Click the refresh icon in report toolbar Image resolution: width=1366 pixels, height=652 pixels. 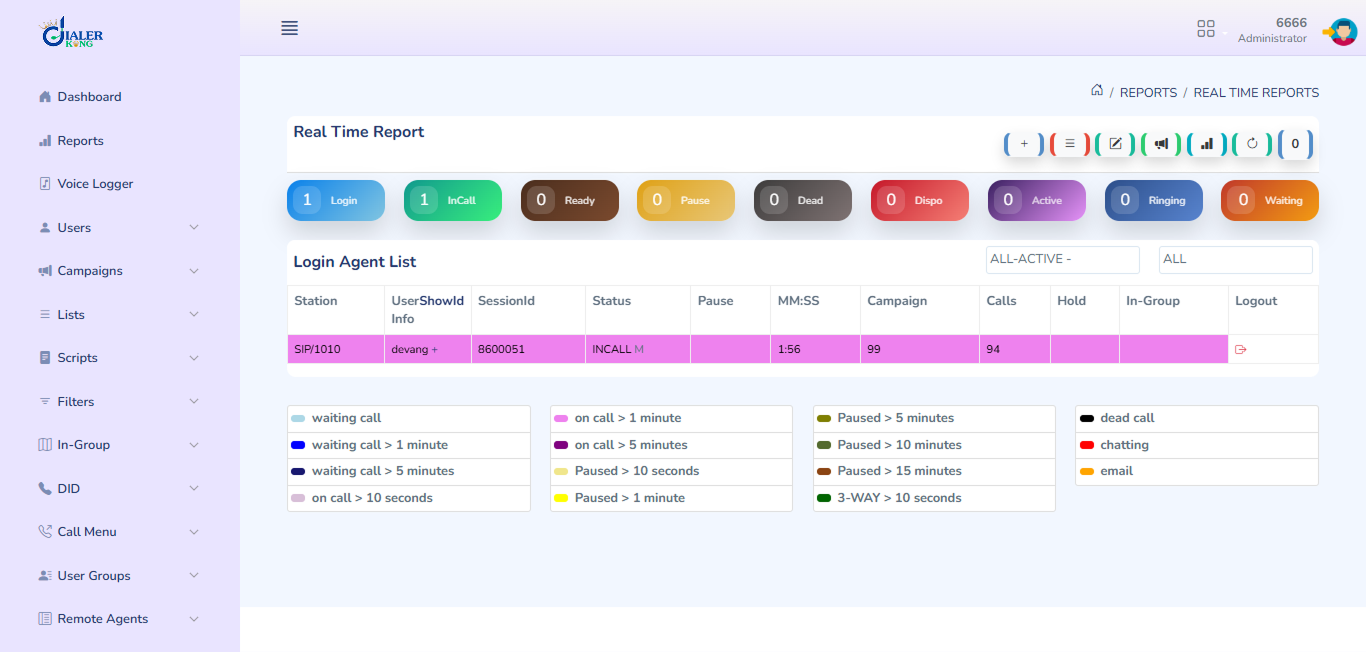coord(1252,144)
